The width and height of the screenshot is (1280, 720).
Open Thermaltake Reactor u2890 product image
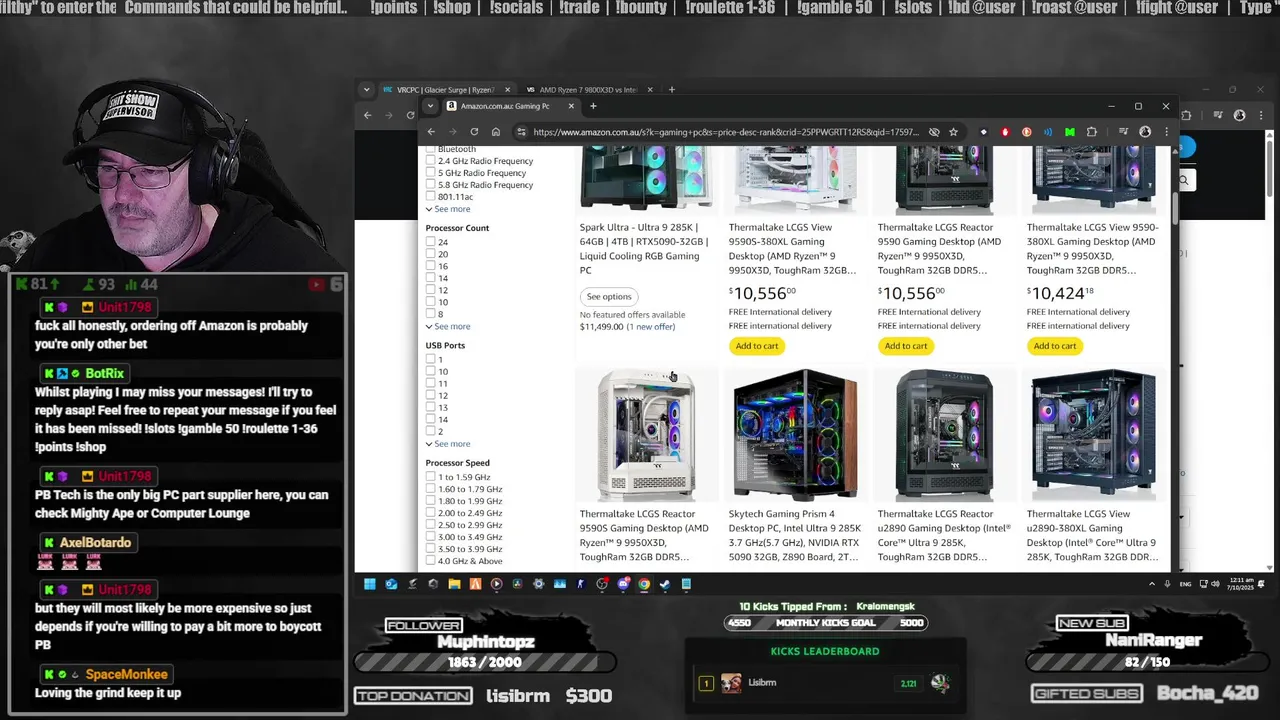point(944,434)
